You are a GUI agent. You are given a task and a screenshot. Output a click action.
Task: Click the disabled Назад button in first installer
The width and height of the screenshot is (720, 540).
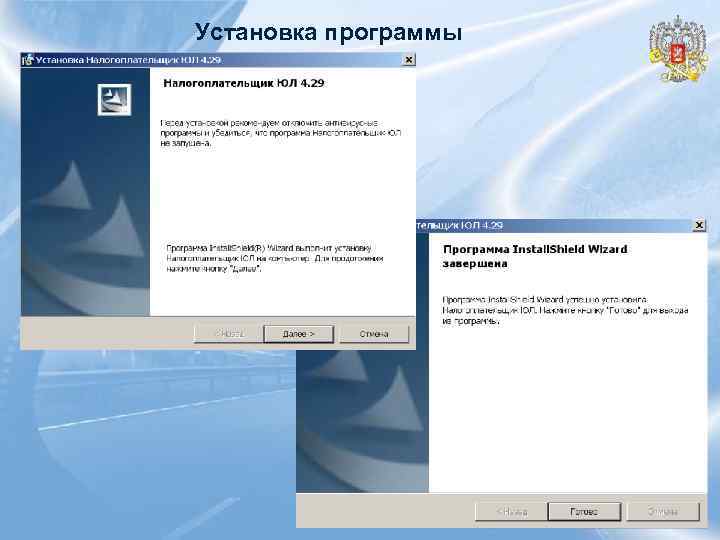[229, 334]
